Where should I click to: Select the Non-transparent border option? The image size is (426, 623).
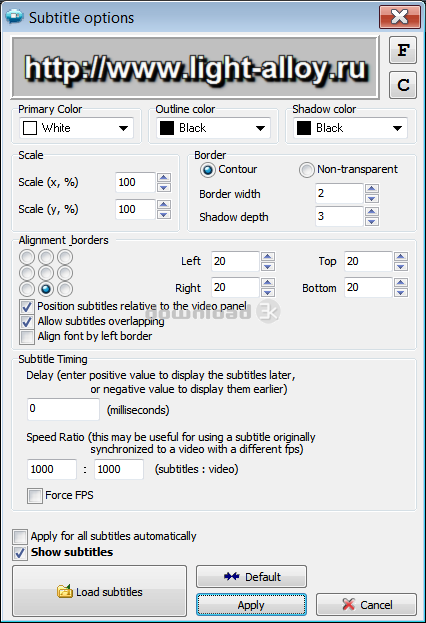tap(306, 170)
